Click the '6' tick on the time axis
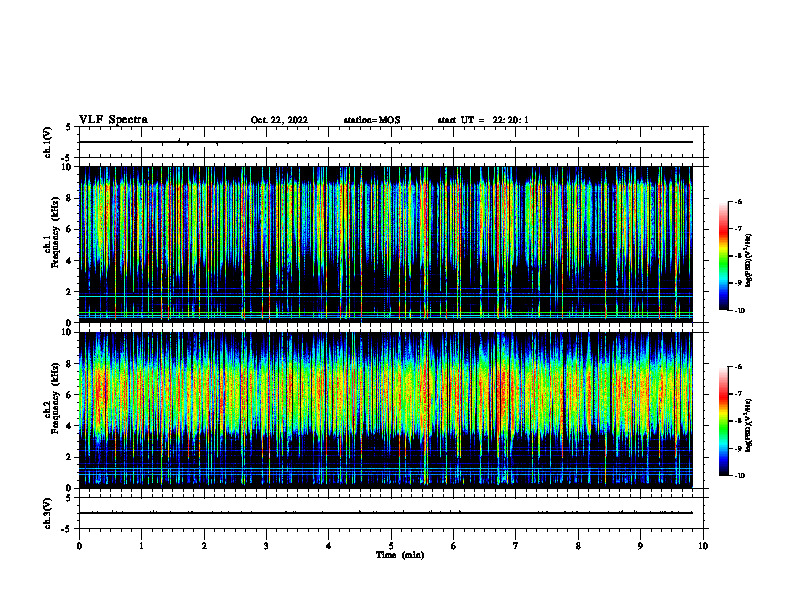The height and width of the screenshot is (612, 792). pos(453,546)
